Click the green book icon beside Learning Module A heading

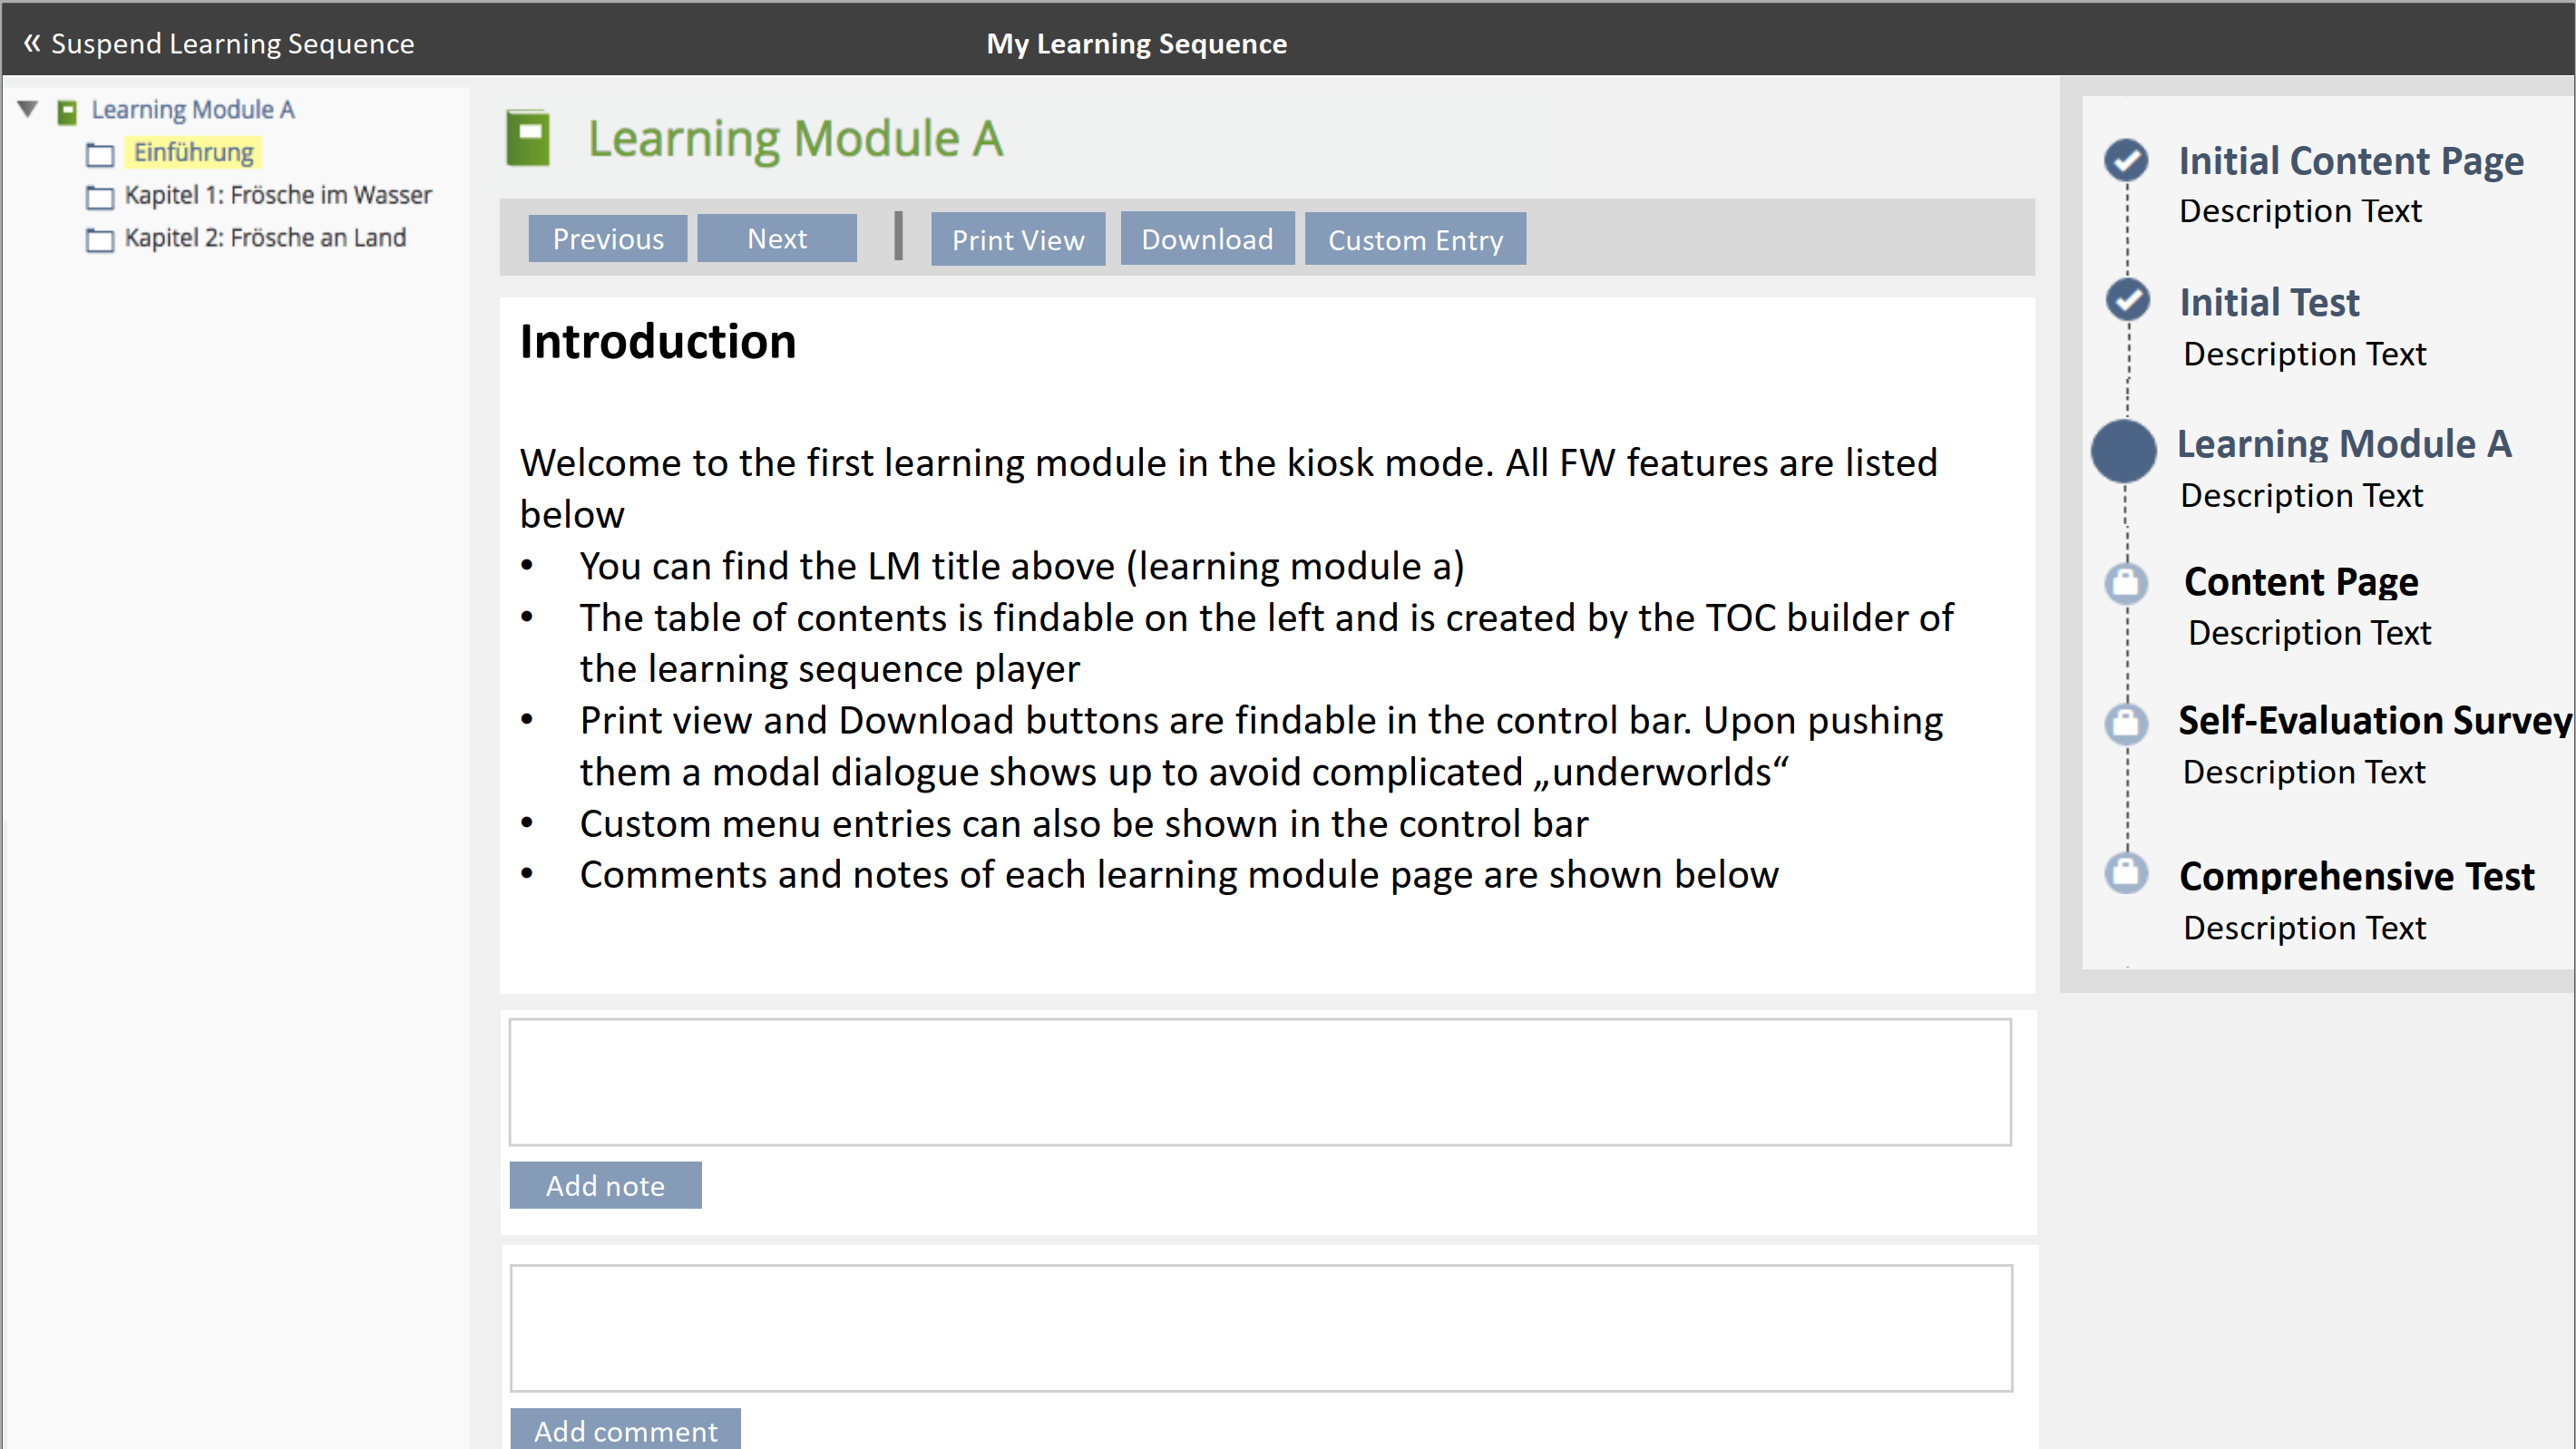click(528, 137)
